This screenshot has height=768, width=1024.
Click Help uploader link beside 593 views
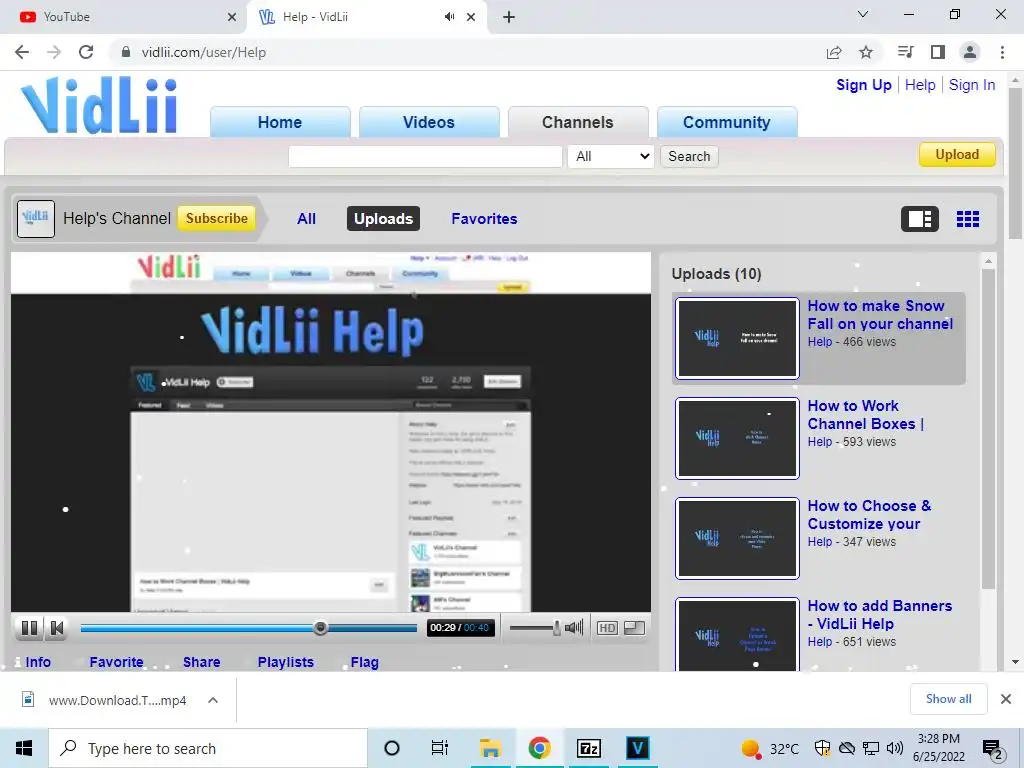[x=820, y=442]
